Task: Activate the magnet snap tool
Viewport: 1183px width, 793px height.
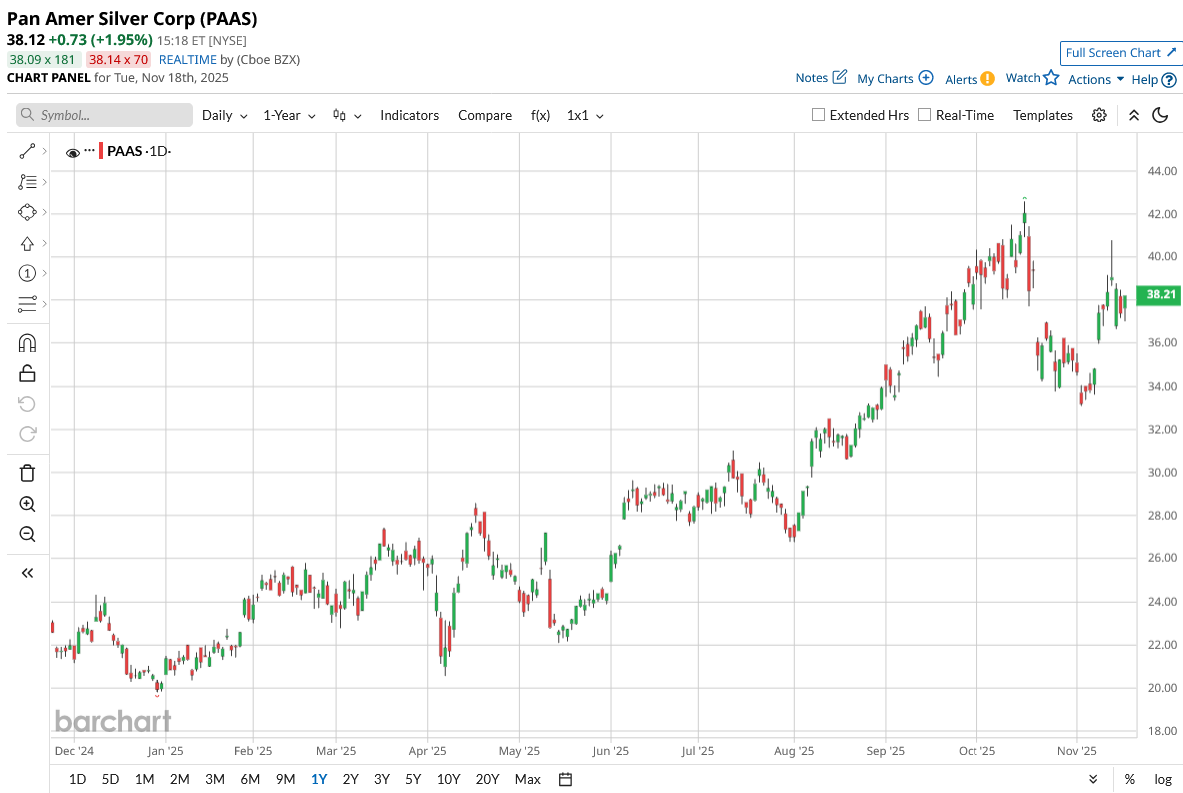Action: [x=27, y=343]
